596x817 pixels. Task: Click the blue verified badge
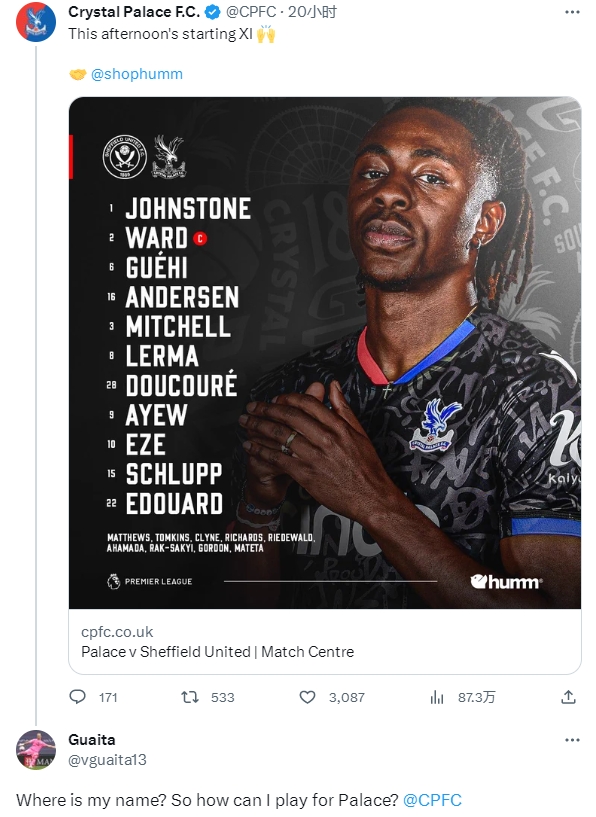pos(213,12)
